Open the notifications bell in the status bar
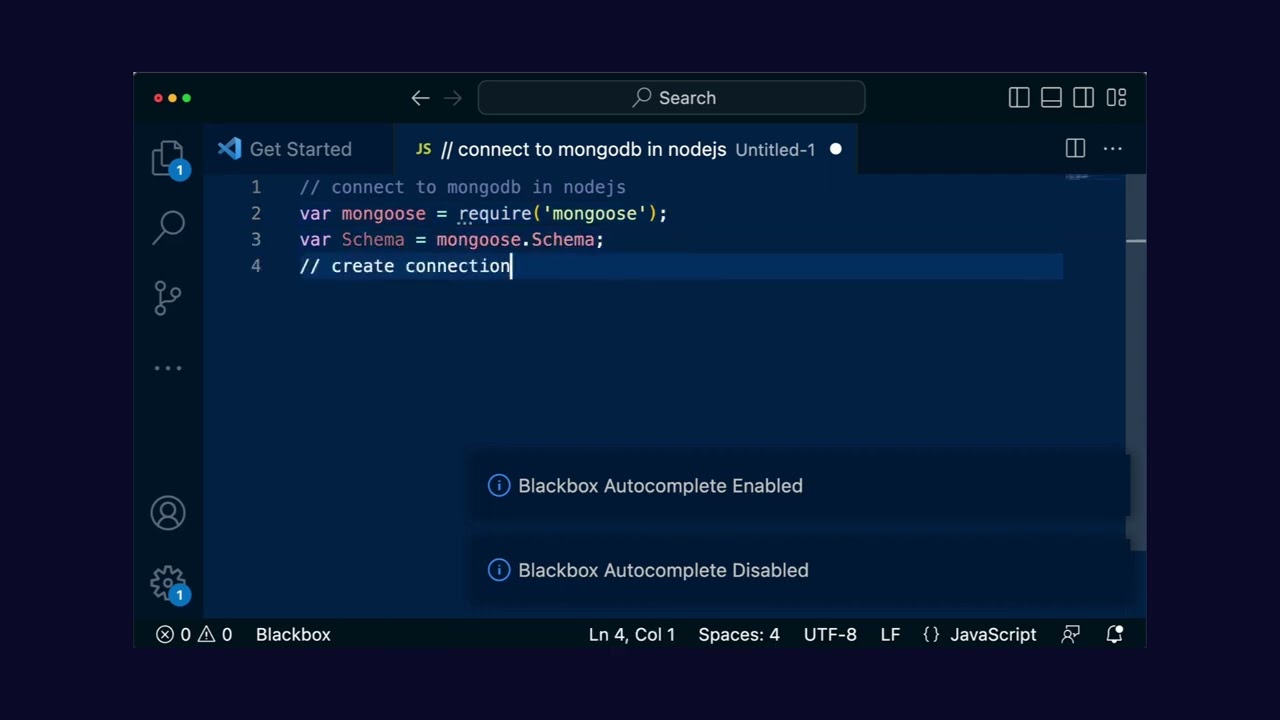Image resolution: width=1280 pixels, height=720 pixels. [x=1115, y=634]
